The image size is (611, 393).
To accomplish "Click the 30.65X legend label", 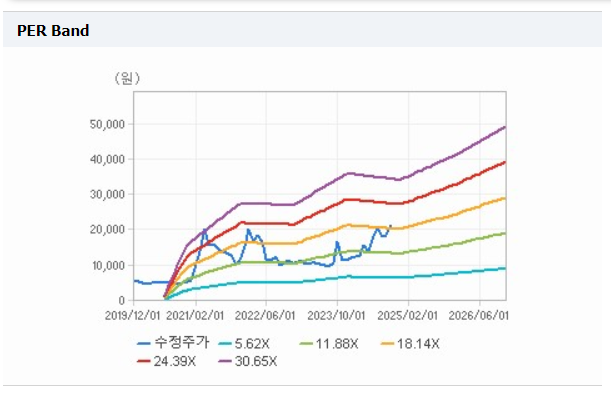I will click(256, 361).
